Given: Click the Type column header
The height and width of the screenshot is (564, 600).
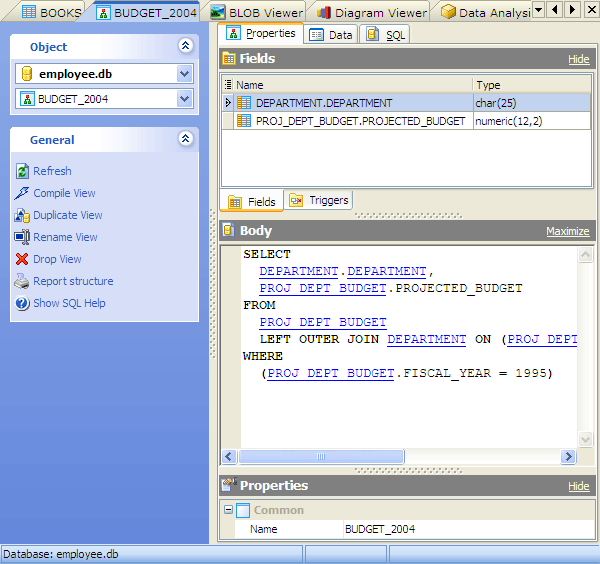Looking at the screenshot, I should coord(532,85).
